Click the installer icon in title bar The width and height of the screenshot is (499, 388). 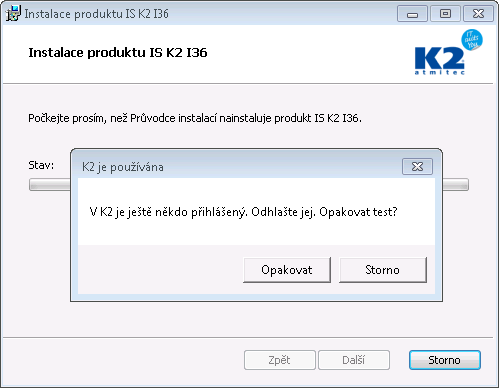click(13, 13)
